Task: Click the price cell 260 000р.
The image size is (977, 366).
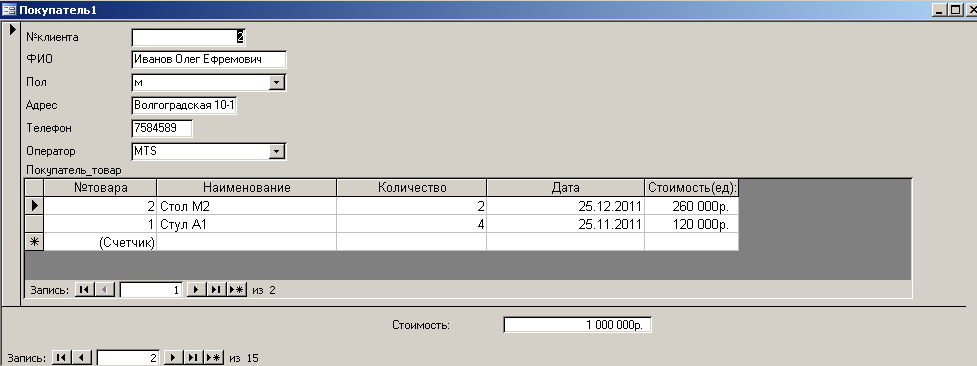Action: tap(692, 206)
